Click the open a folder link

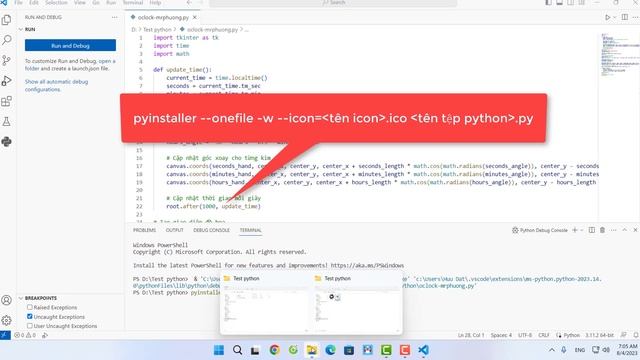pos(70,64)
